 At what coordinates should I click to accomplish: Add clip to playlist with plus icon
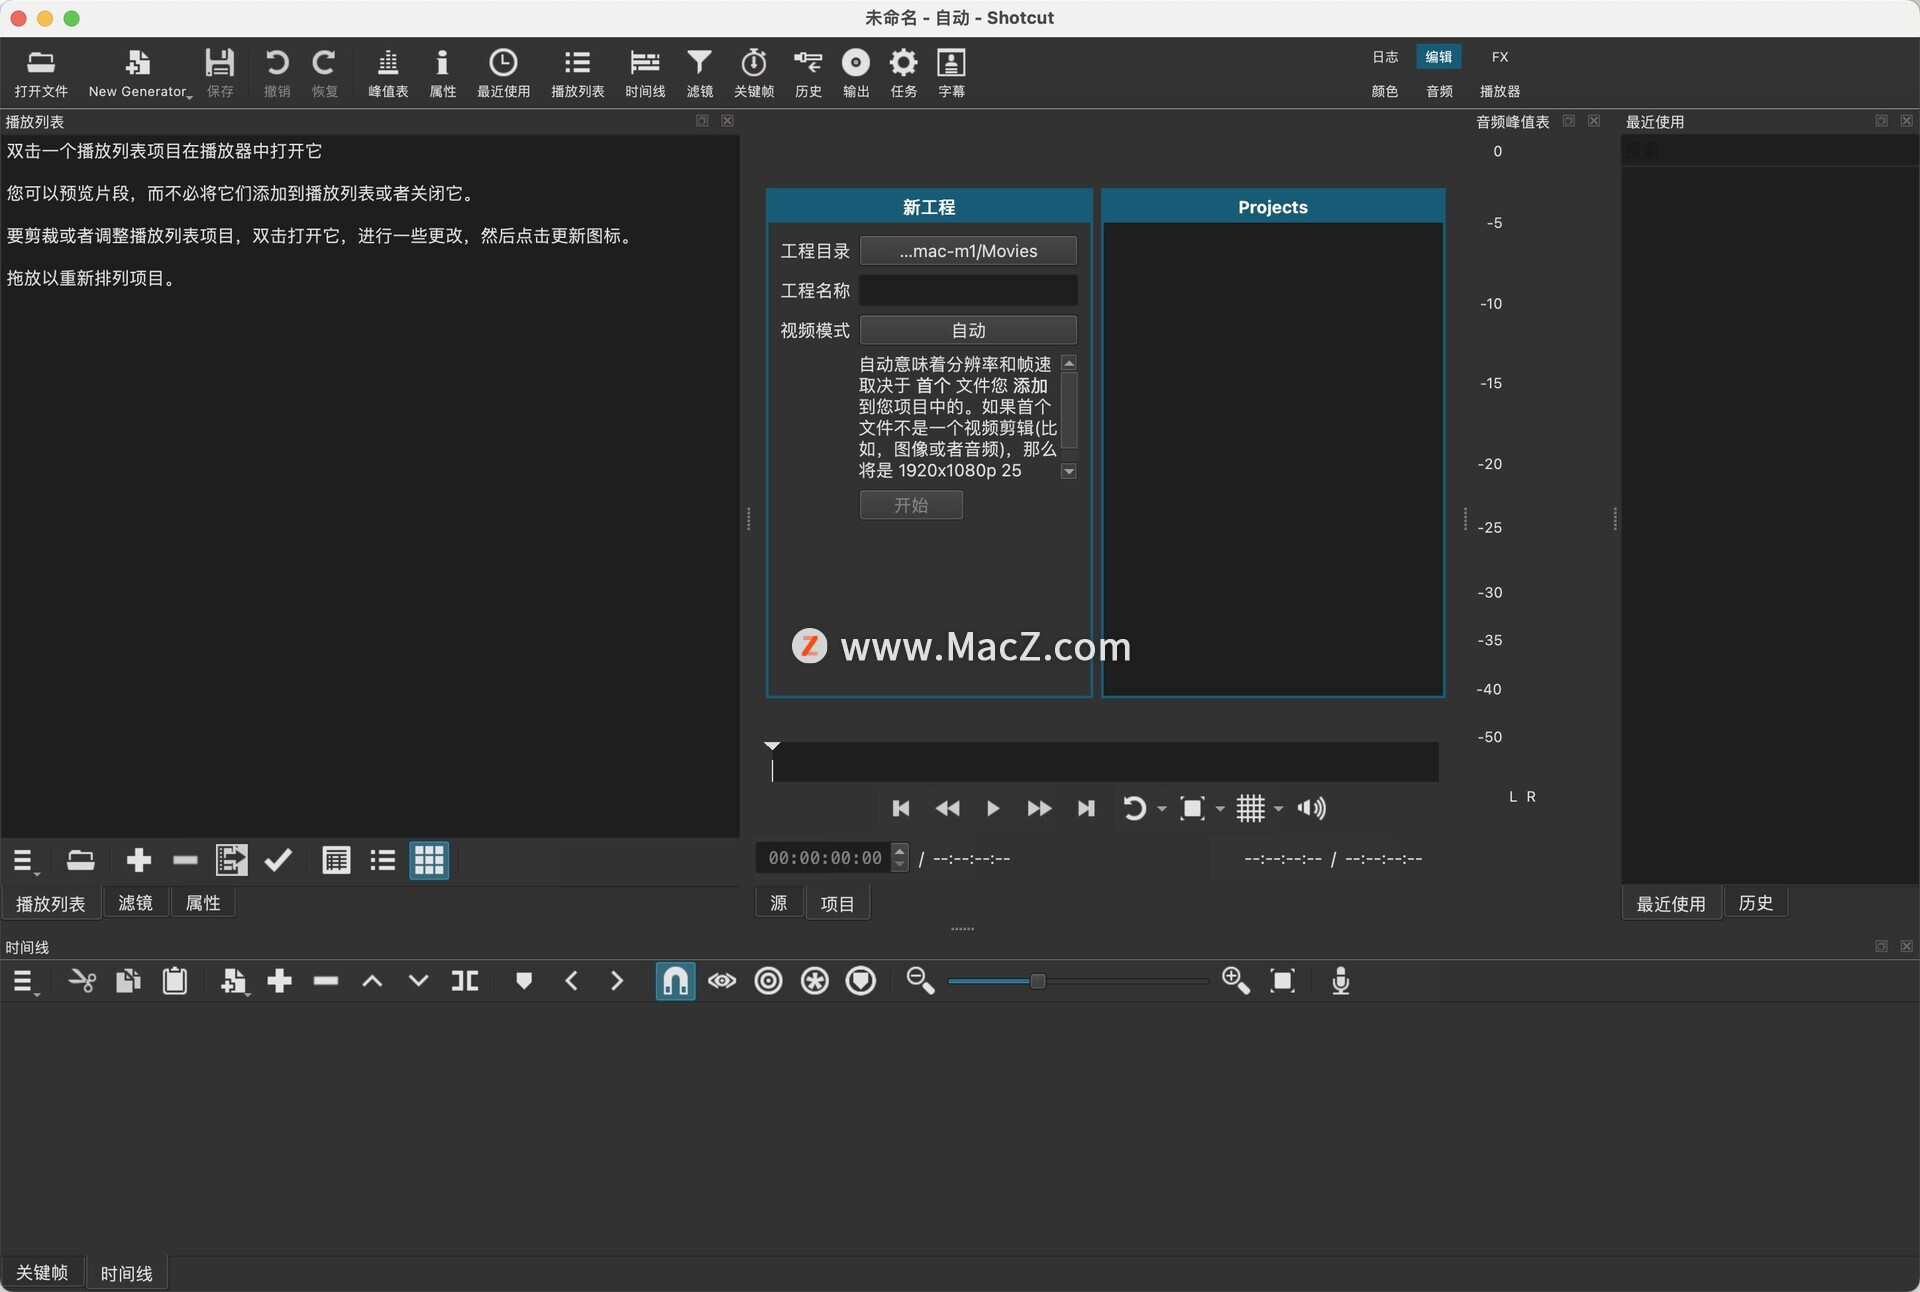point(139,860)
